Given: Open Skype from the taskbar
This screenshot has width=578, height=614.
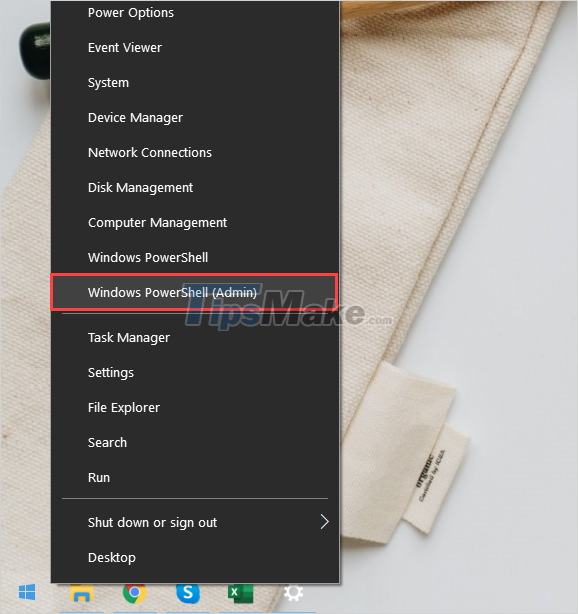Looking at the screenshot, I should [188, 593].
